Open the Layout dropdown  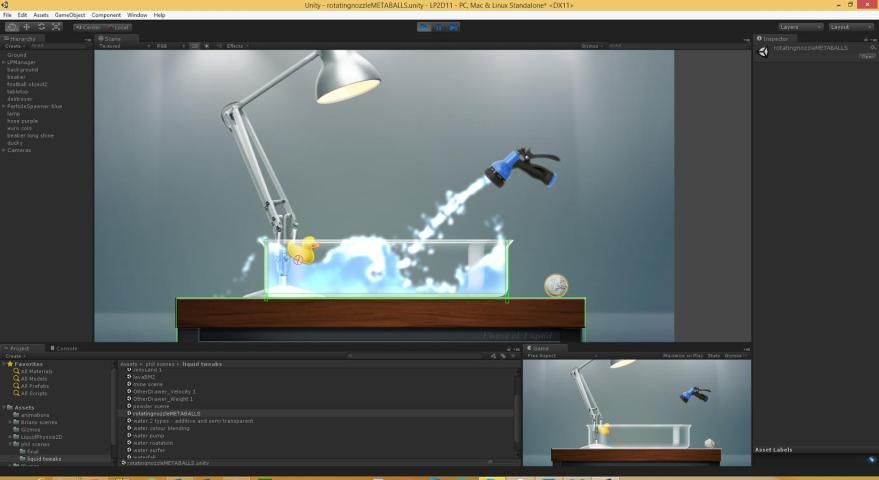(x=852, y=27)
